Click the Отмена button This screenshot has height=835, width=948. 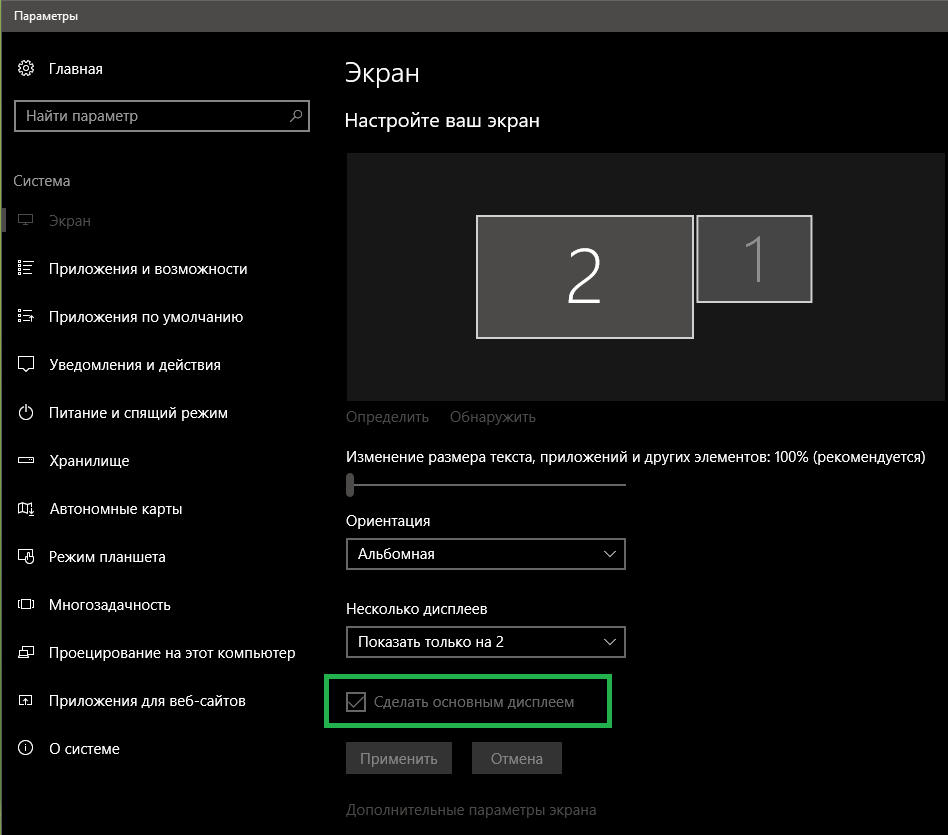click(x=517, y=758)
